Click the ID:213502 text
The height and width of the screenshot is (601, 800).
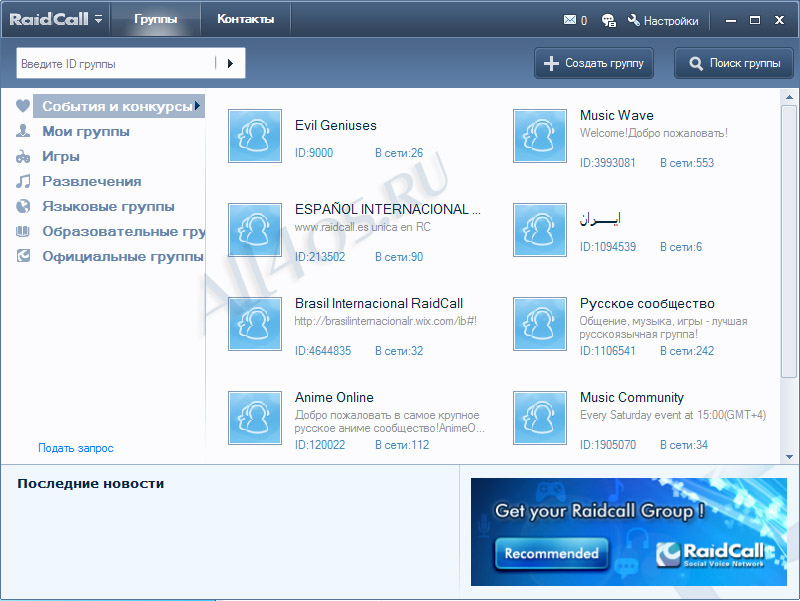320,257
